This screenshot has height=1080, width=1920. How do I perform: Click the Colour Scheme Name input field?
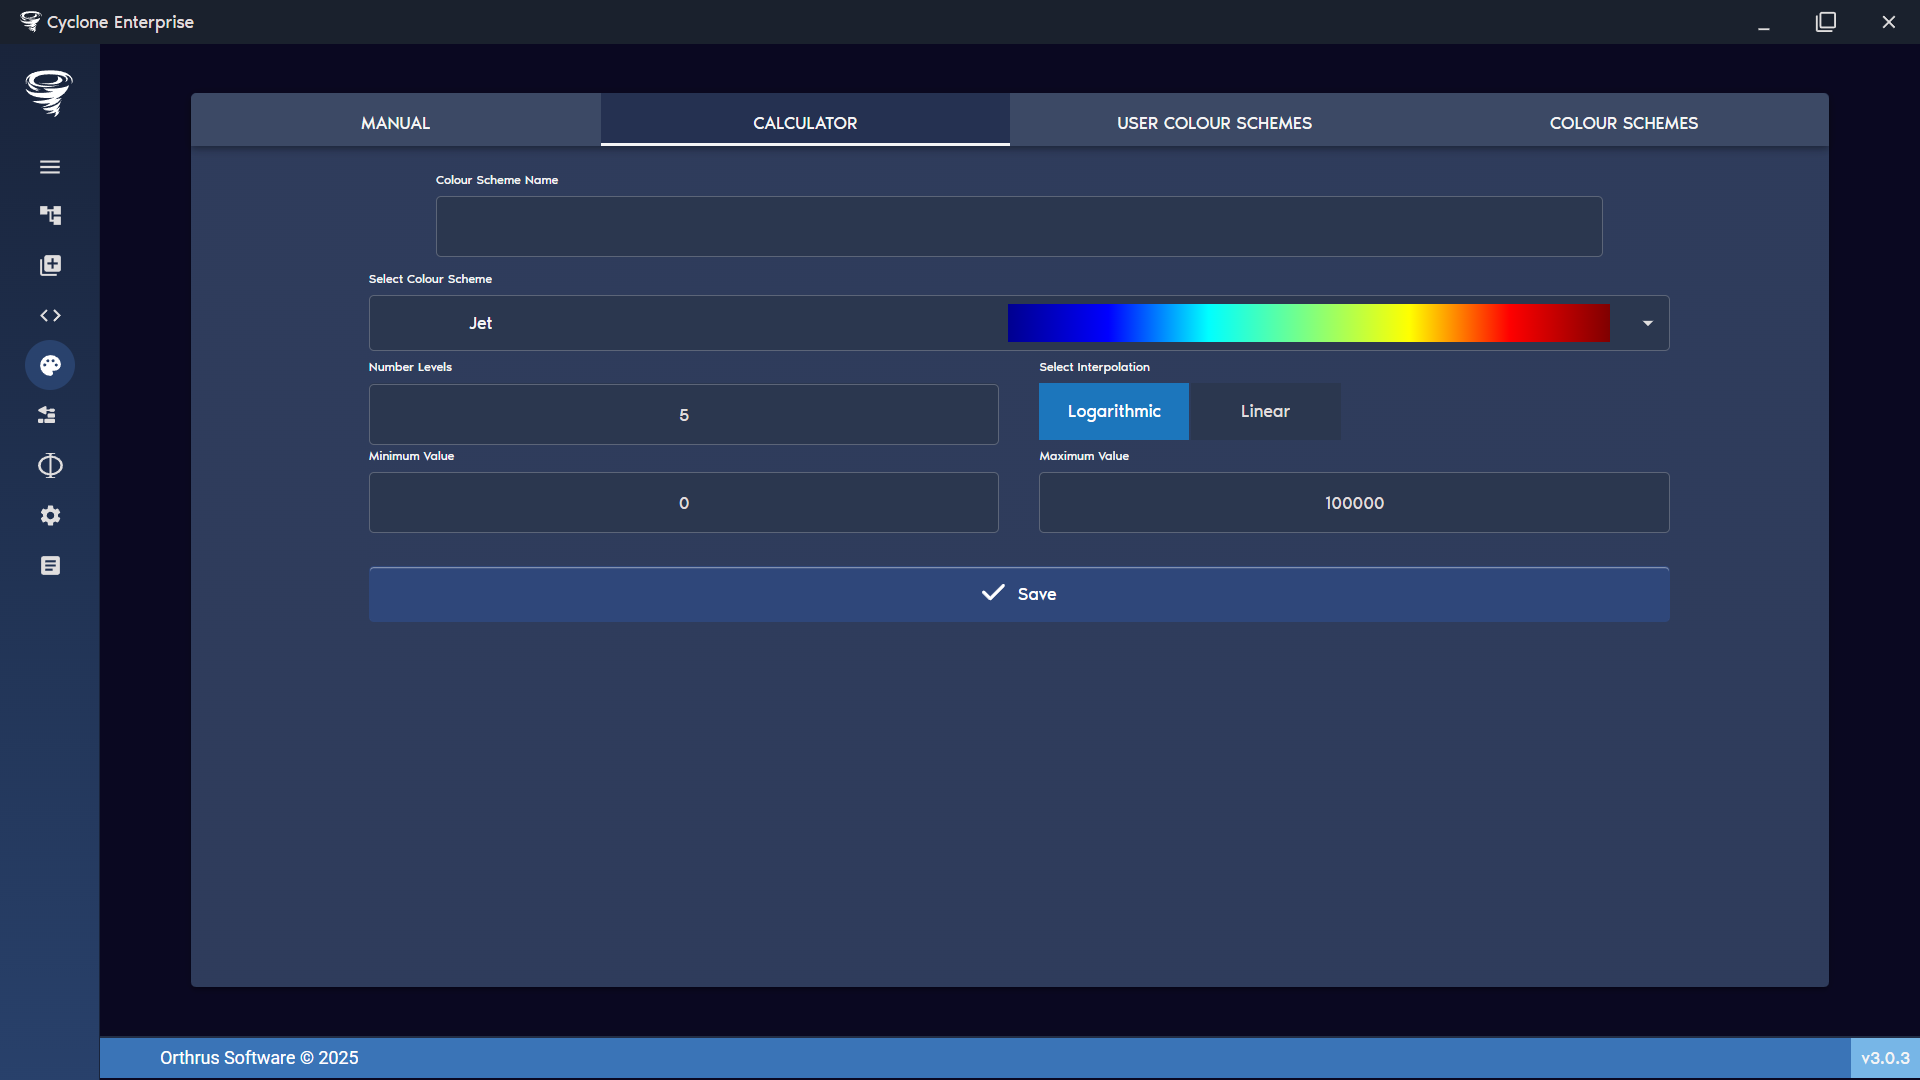[x=1018, y=226]
